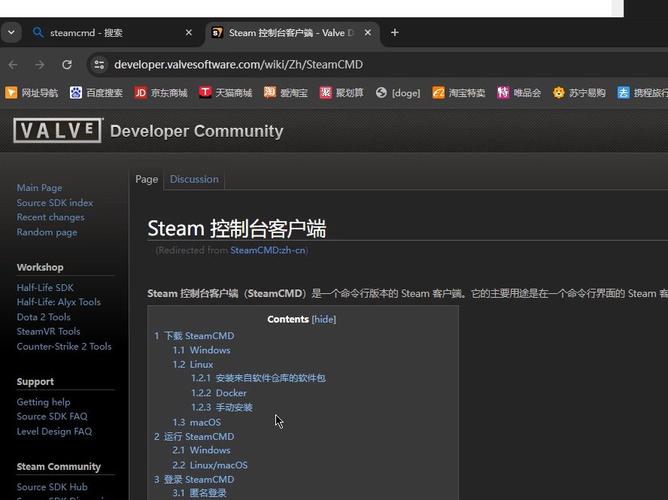Click the Developer Community header title
668x500 pixels.
pyautogui.click(x=196, y=131)
